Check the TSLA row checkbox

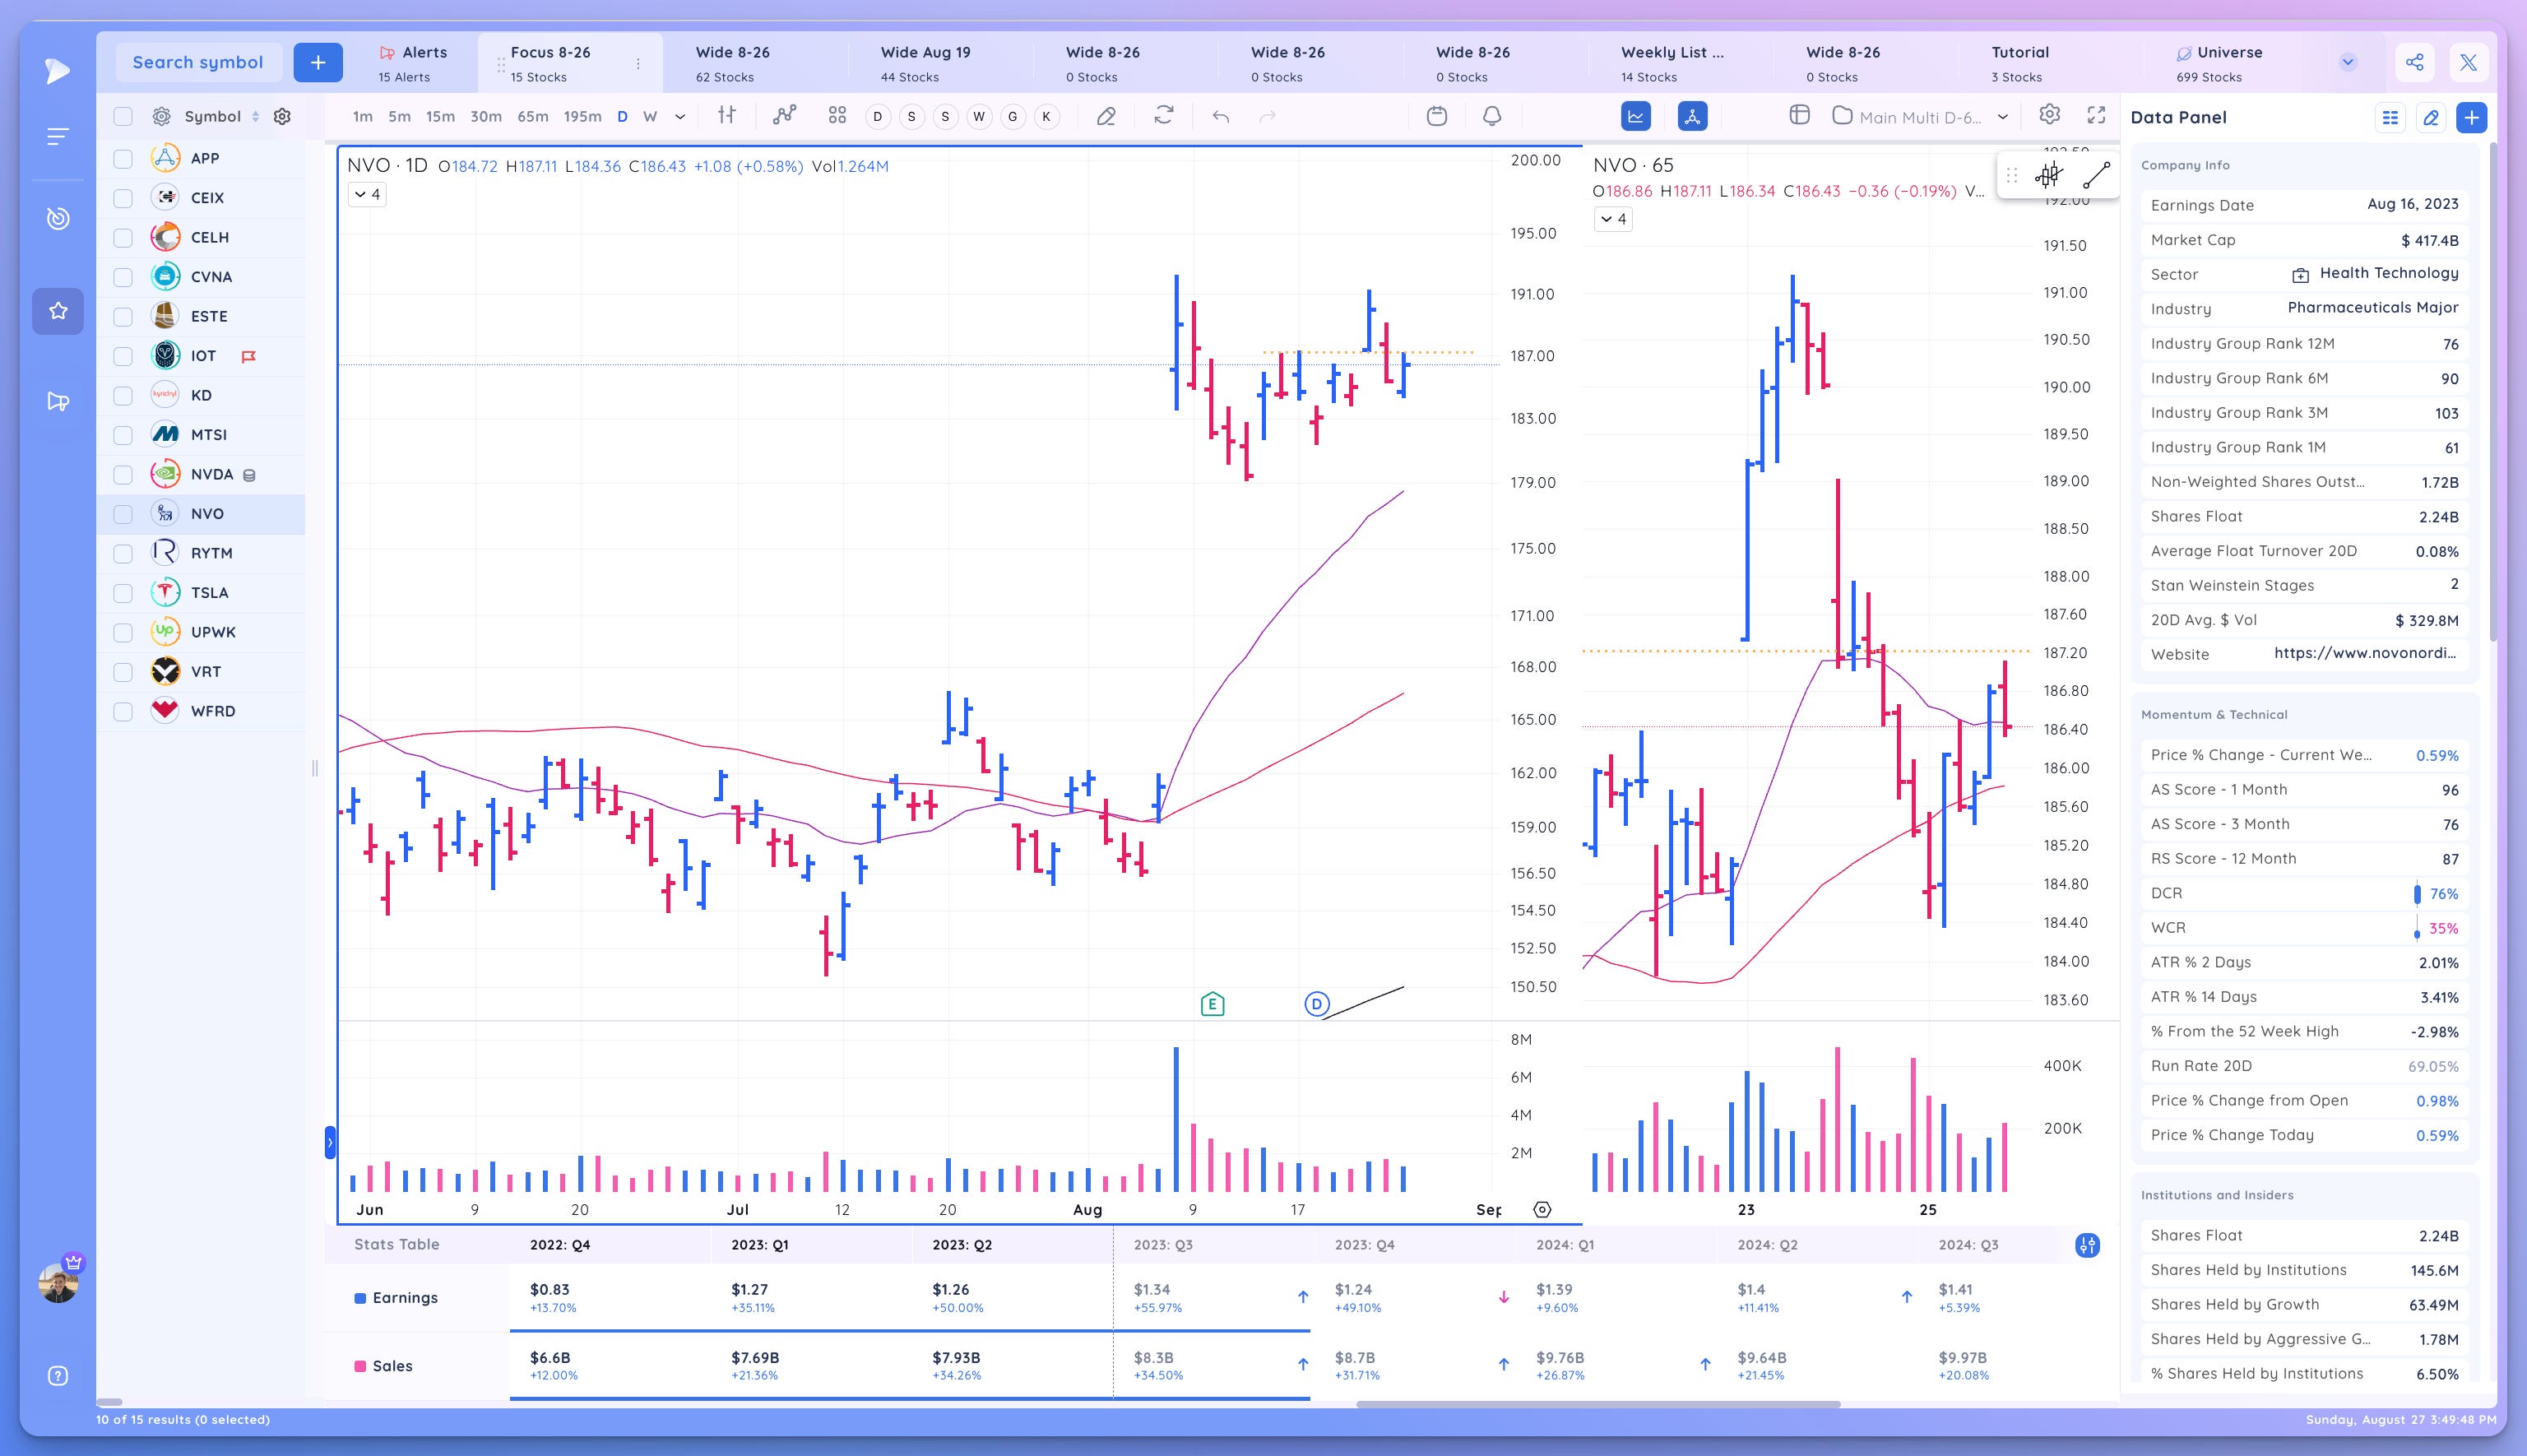(123, 593)
